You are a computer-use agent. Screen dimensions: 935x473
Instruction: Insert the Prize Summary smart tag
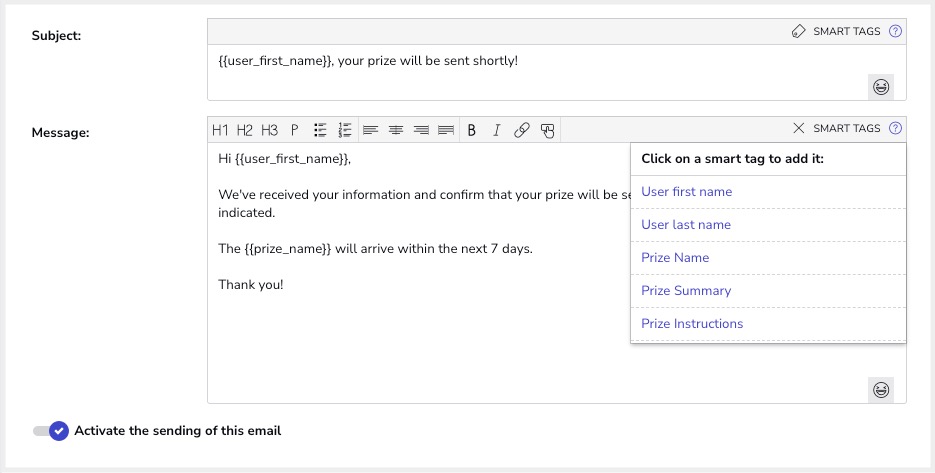[768, 290]
